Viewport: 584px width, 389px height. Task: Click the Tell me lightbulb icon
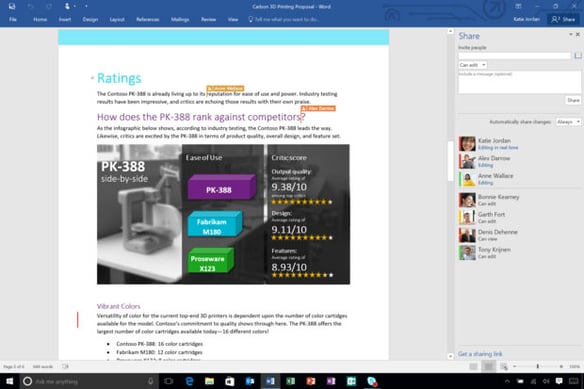(251, 19)
